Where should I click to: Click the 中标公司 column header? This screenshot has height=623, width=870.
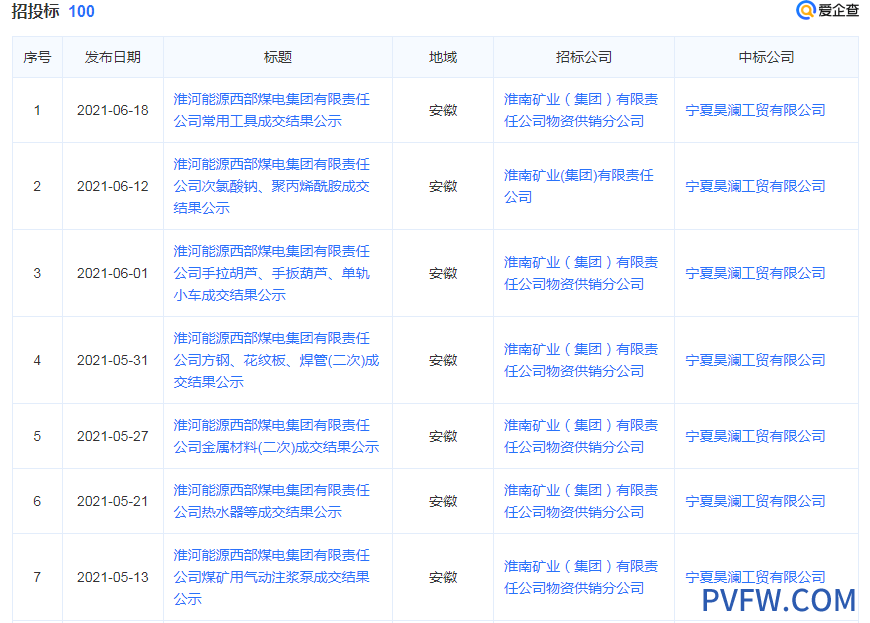point(766,57)
